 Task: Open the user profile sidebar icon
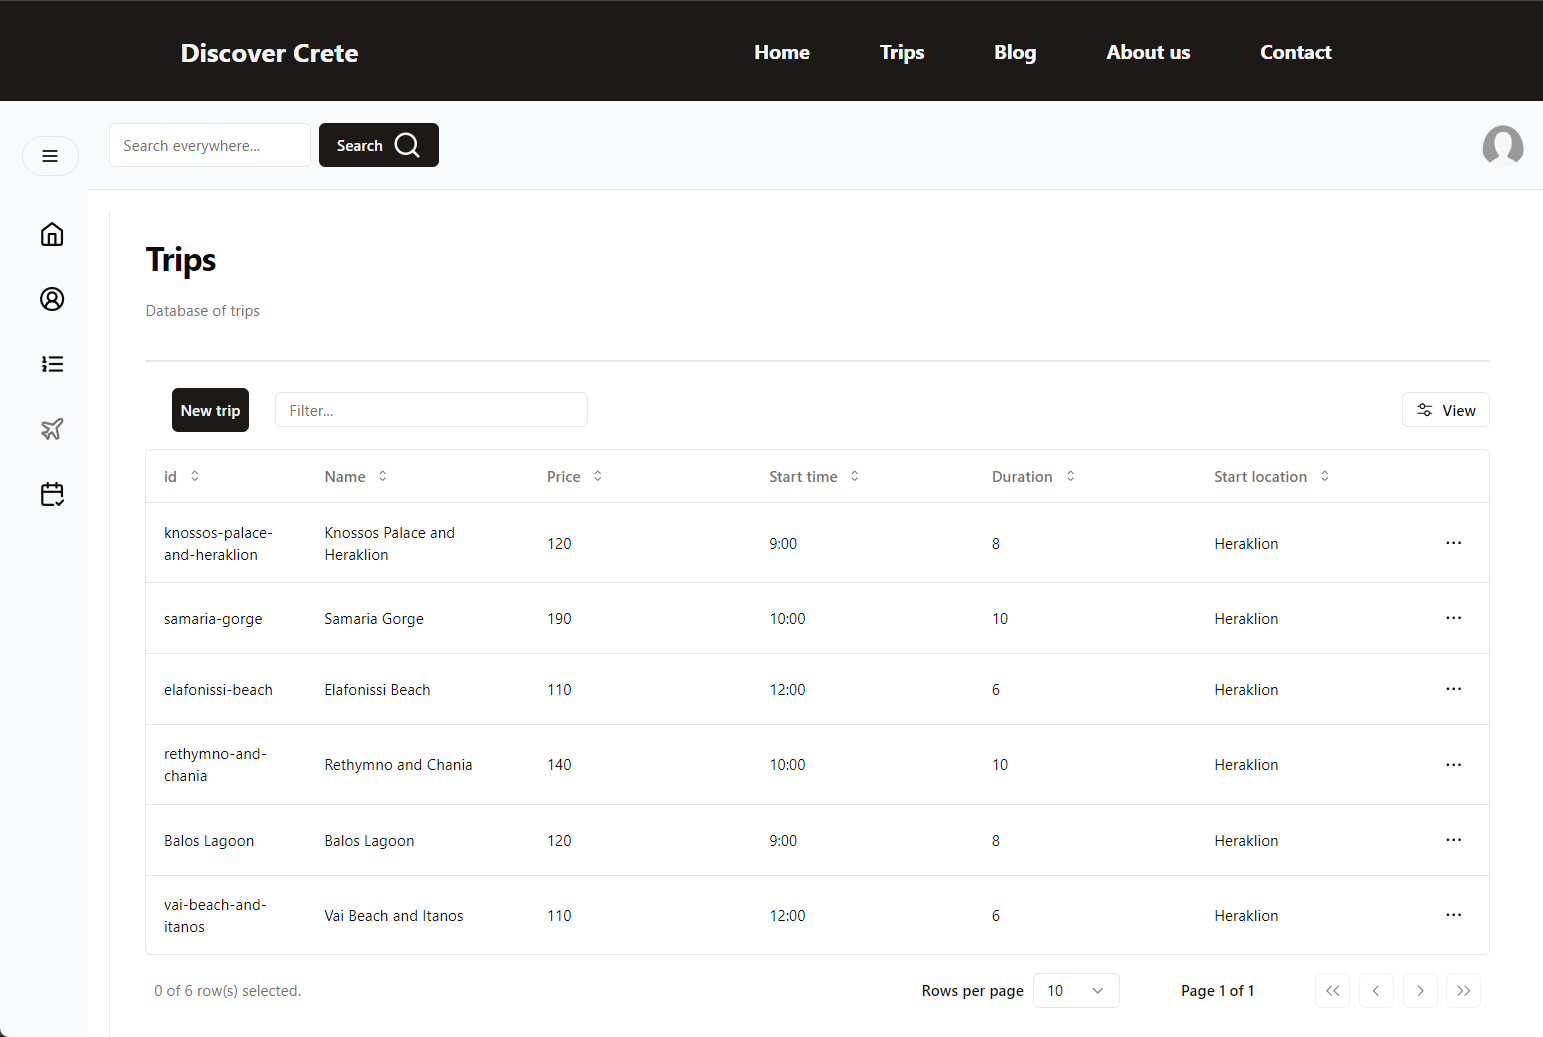tap(52, 299)
